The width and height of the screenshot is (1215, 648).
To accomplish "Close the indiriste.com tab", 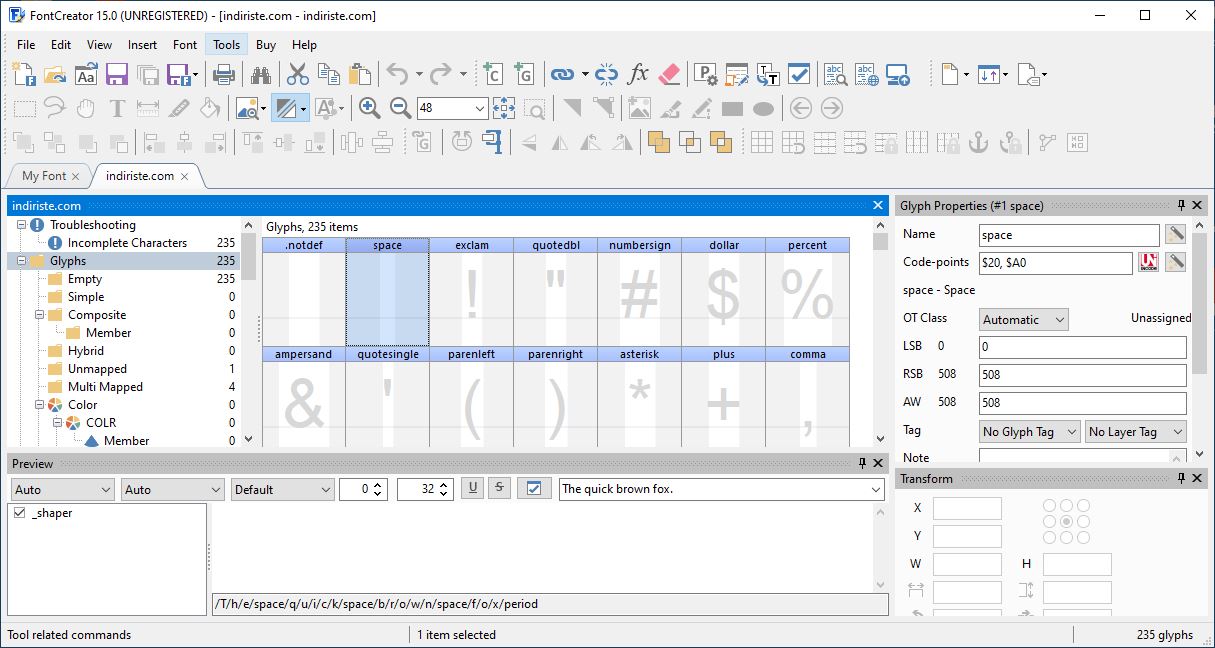I will point(185,176).
